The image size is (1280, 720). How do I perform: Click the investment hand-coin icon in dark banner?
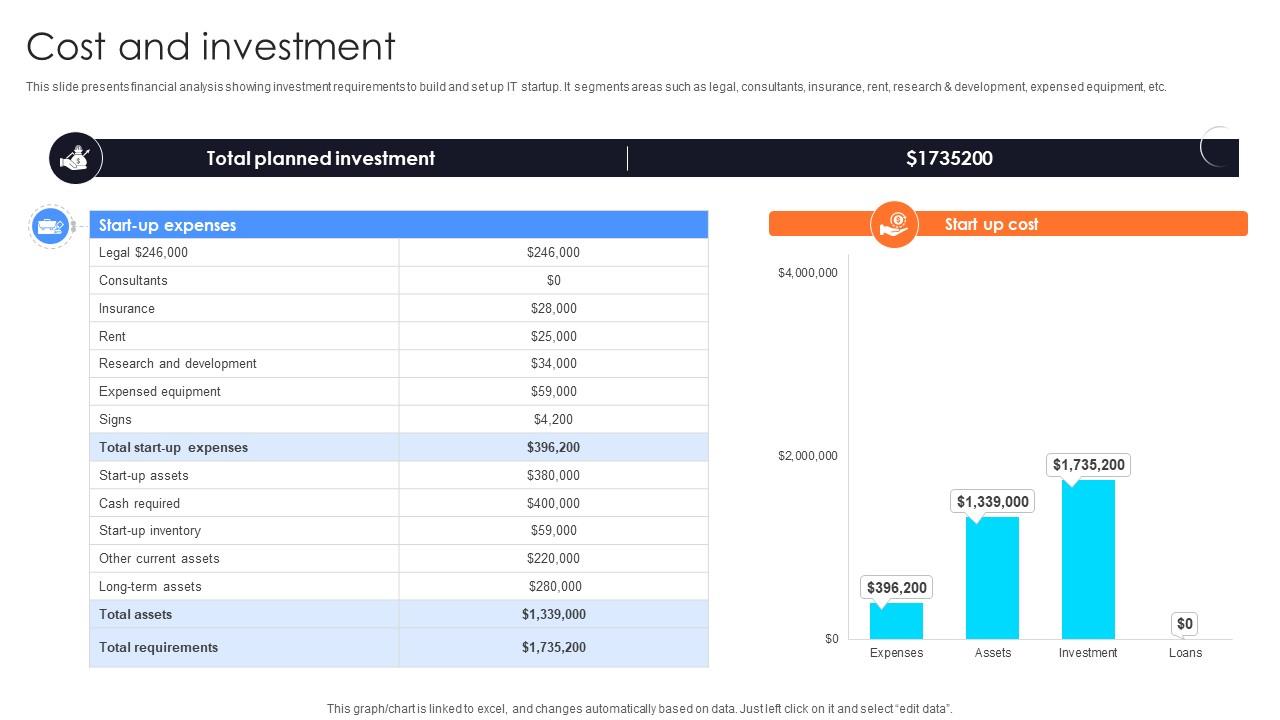(76, 158)
